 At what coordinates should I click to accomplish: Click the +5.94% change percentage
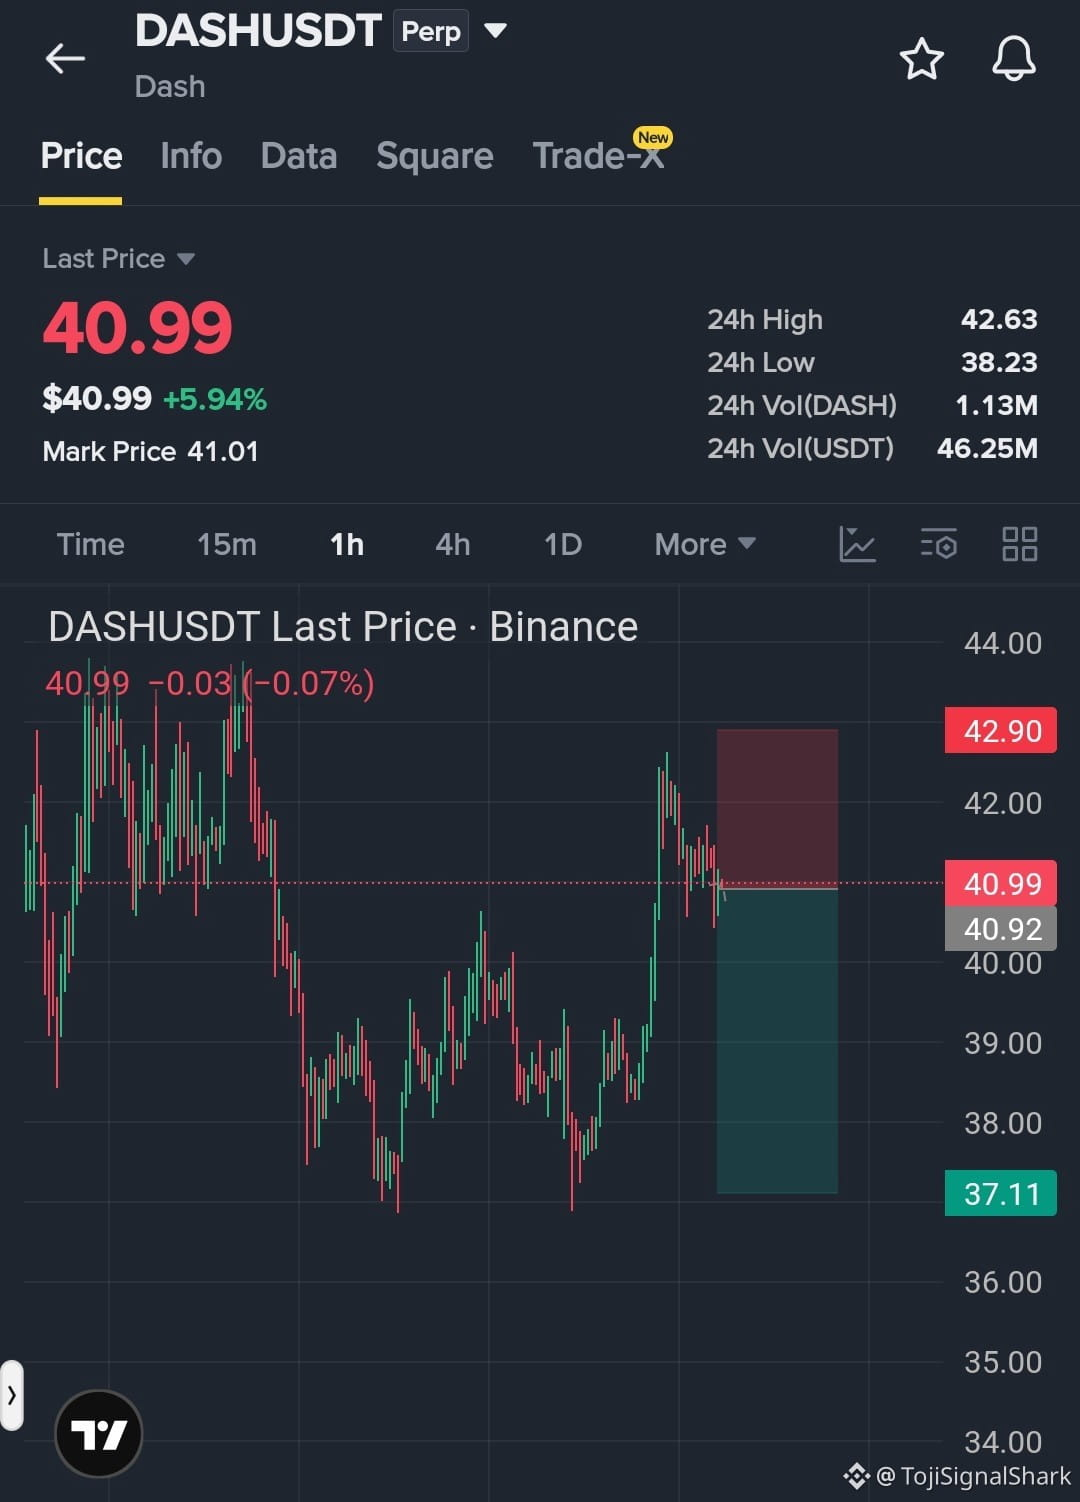(215, 399)
